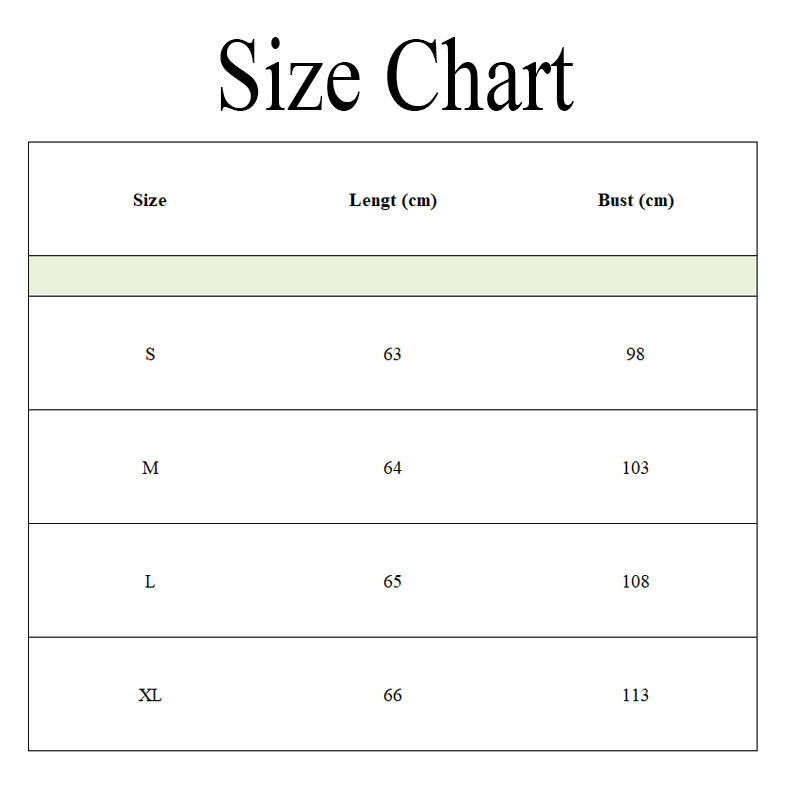Click the length value 63
Screen dimensions: 800x800
click(392, 354)
